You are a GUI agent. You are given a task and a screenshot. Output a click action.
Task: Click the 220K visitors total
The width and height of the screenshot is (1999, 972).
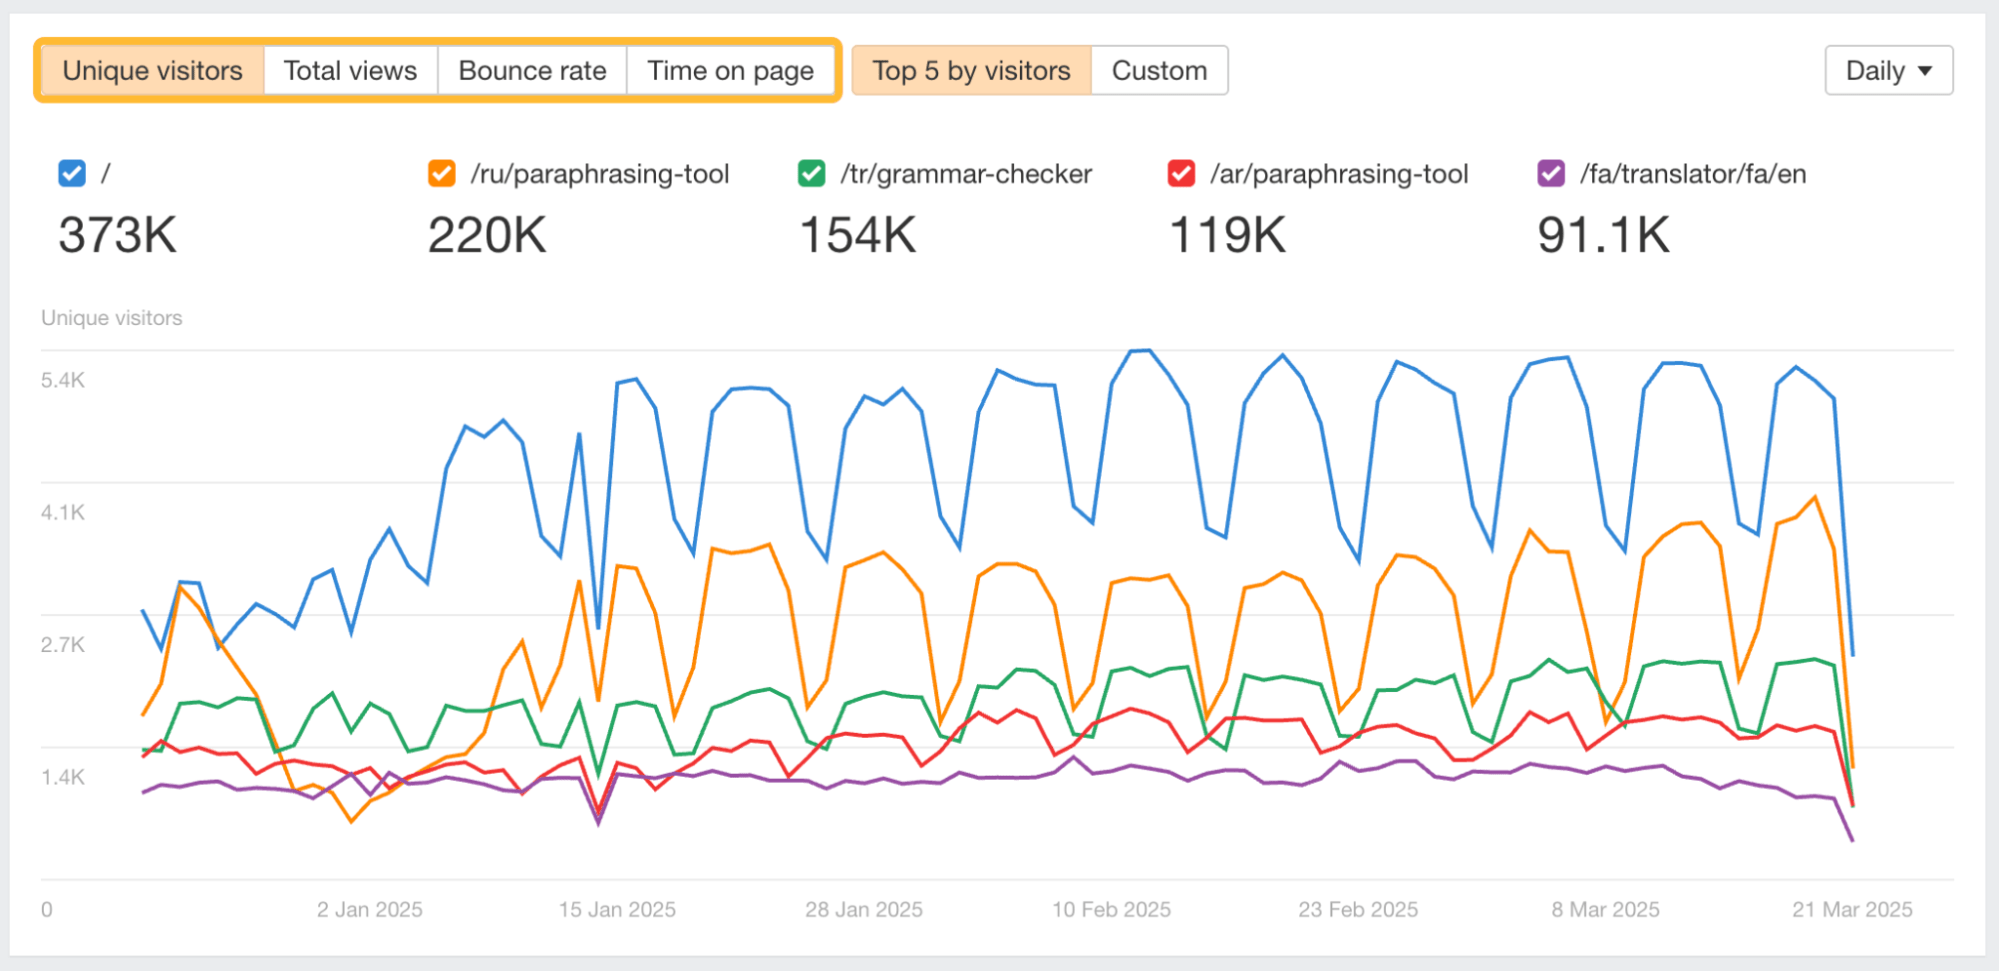coord(487,236)
